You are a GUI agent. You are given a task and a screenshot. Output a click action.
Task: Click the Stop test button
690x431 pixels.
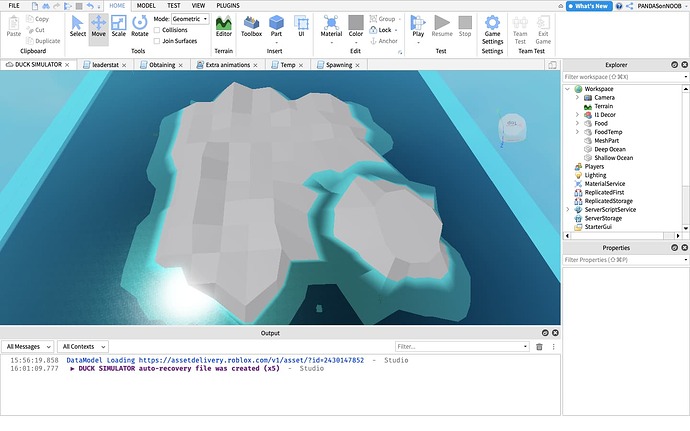coord(465,26)
